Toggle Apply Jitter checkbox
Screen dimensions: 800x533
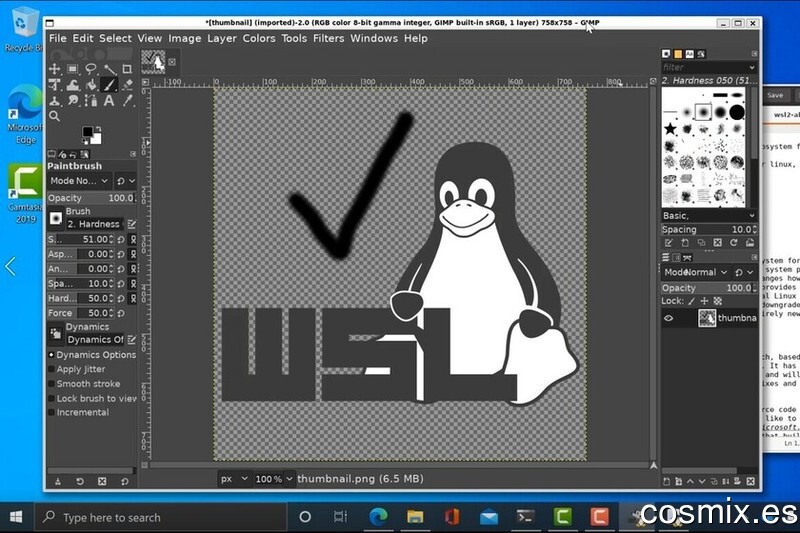[52, 369]
